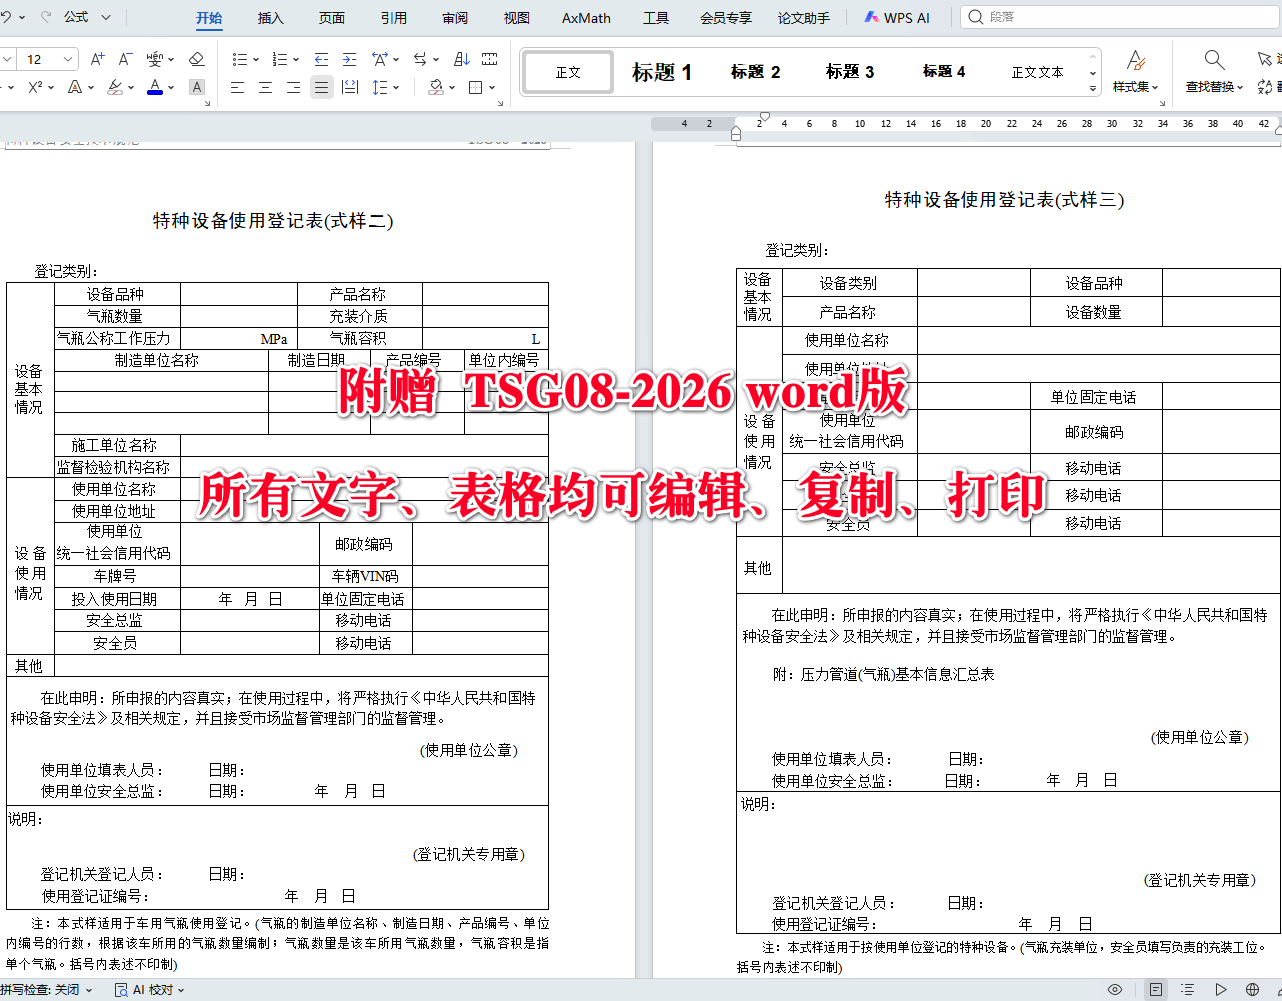Sort paragraphs with the sort icon
The image size is (1282, 1001).
[461, 58]
